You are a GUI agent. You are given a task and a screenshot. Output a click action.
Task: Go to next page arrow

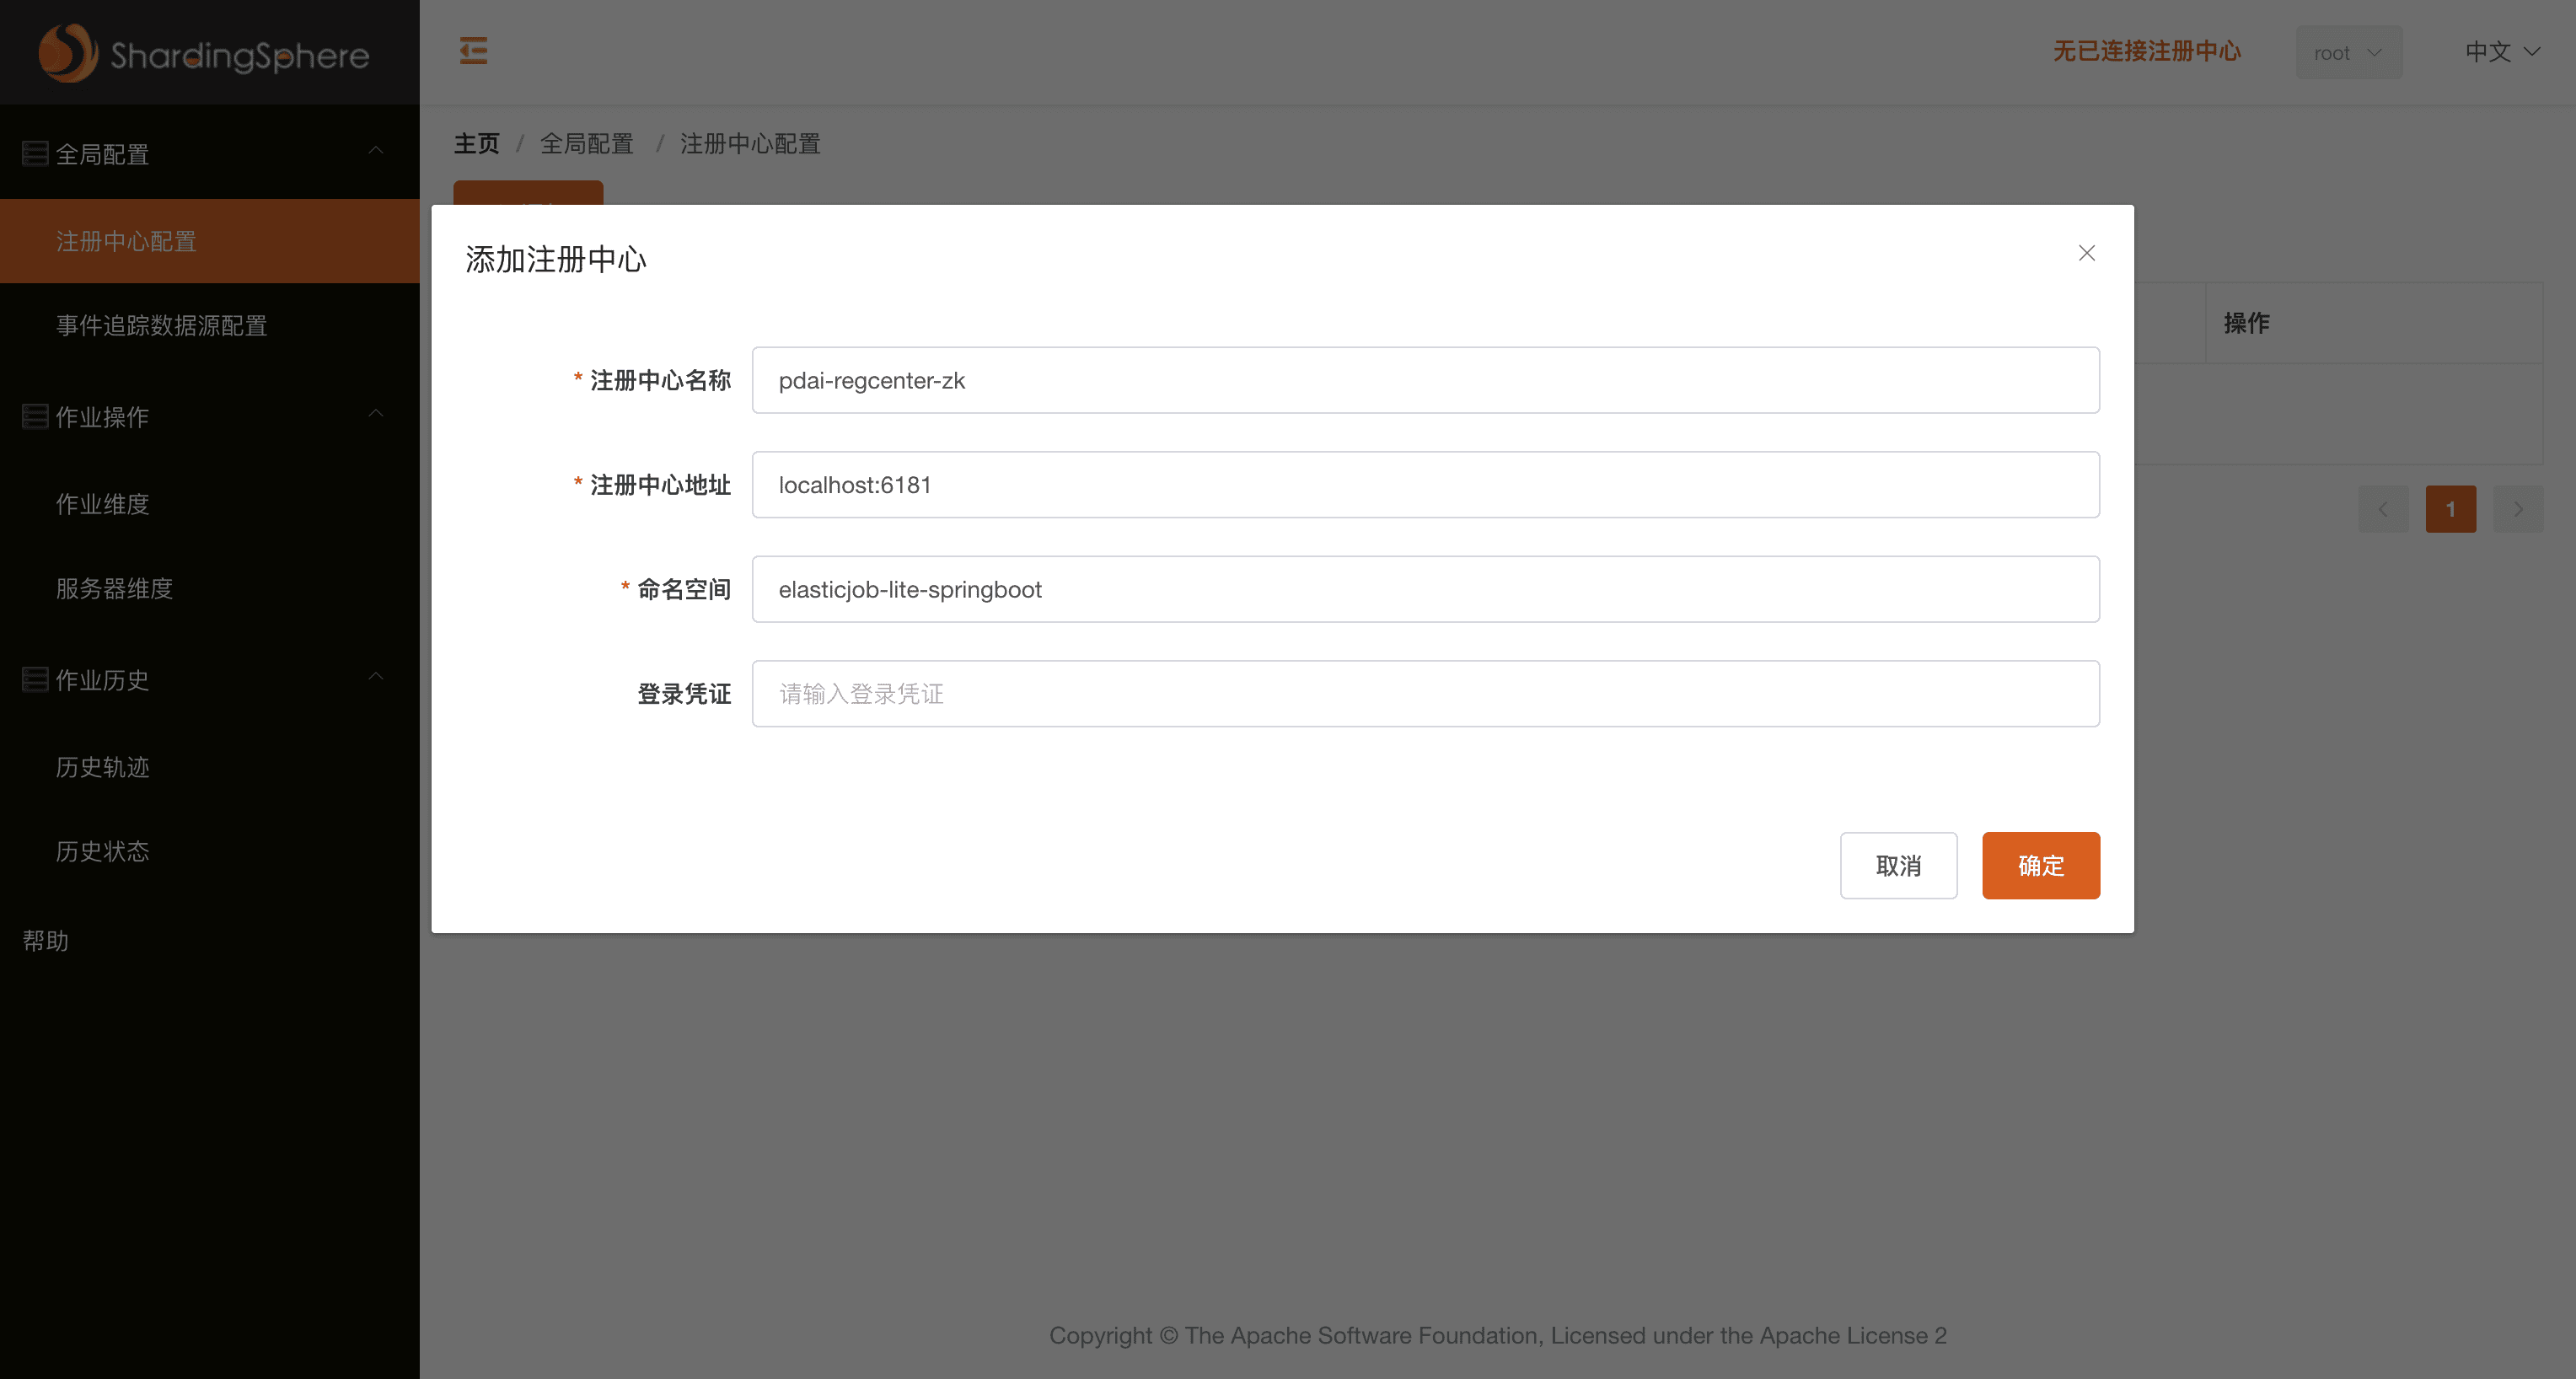click(2517, 509)
